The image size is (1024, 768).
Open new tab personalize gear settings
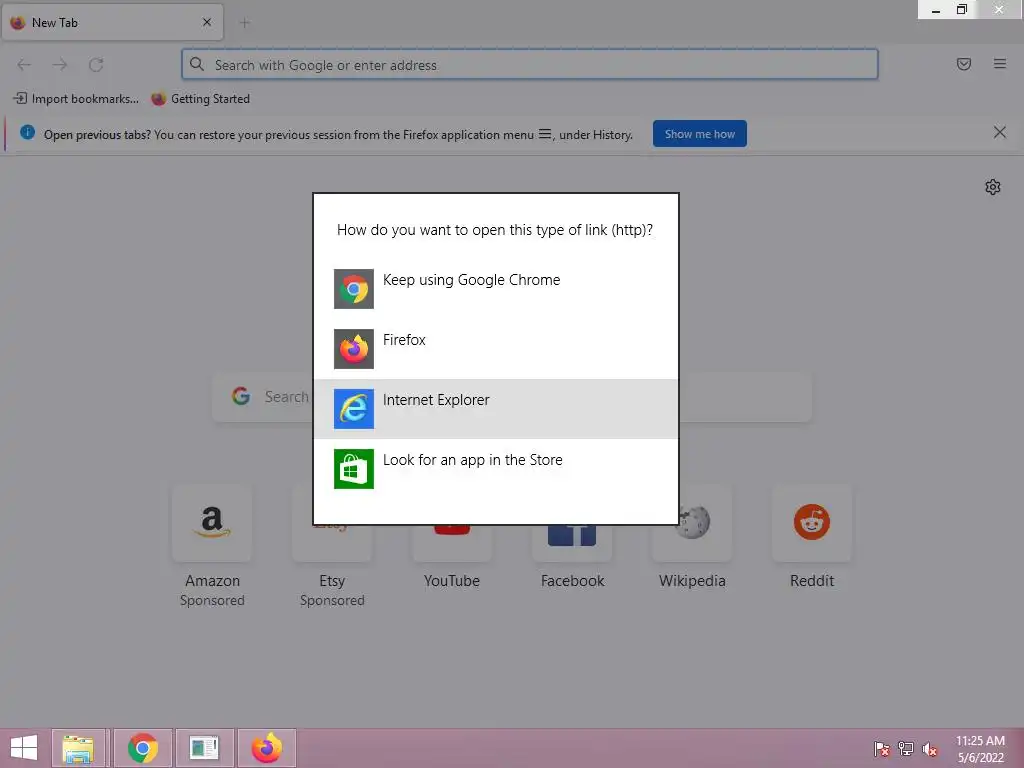[993, 187]
